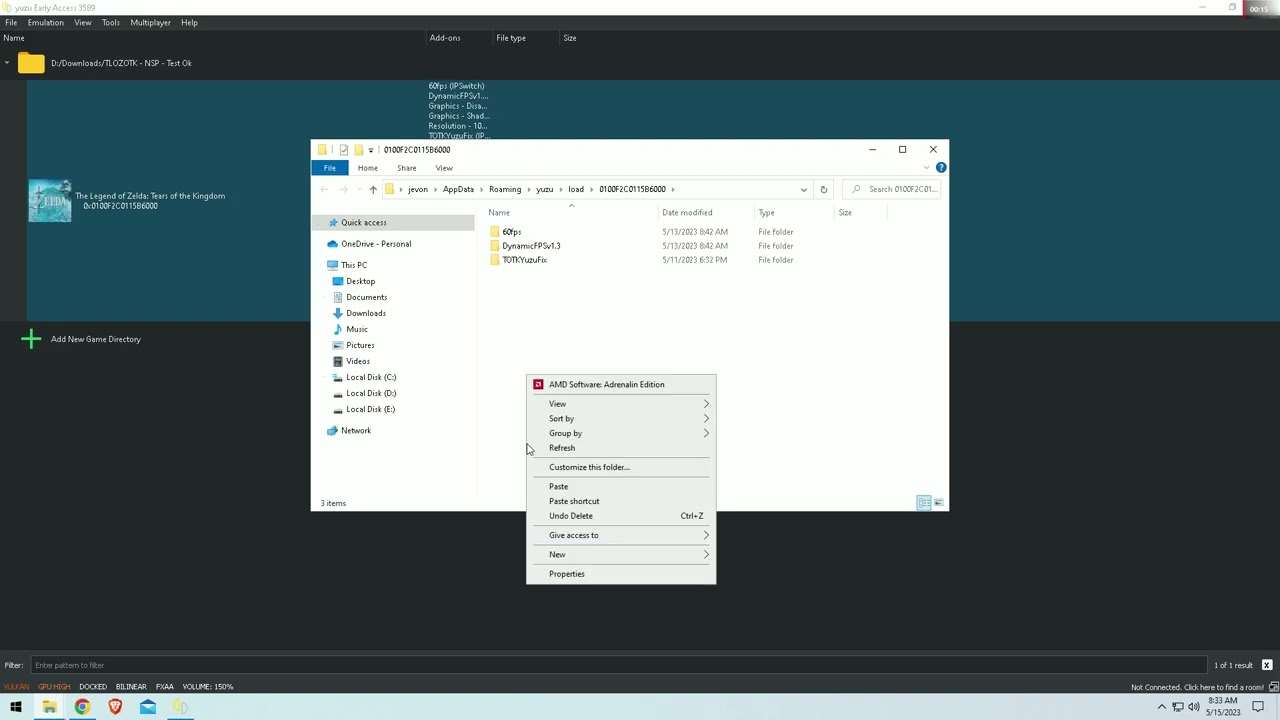Toggle the FXAA anti-aliasing status button
The image size is (1280, 720).
pos(165,687)
